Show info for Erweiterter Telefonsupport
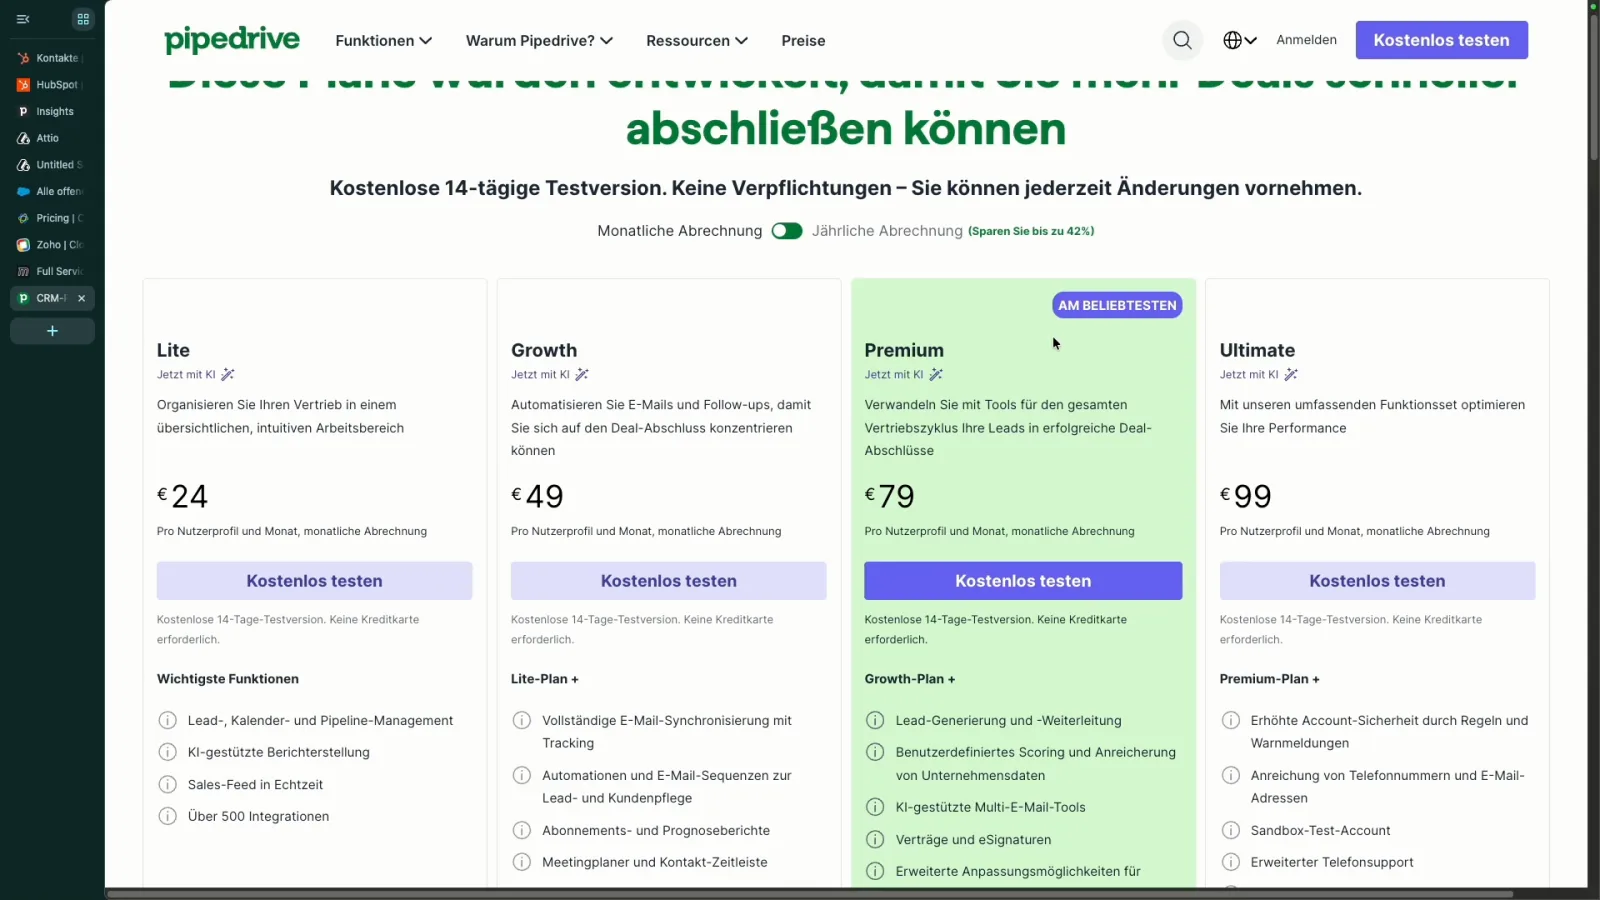Image resolution: width=1600 pixels, height=900 pixels. 1231,862
